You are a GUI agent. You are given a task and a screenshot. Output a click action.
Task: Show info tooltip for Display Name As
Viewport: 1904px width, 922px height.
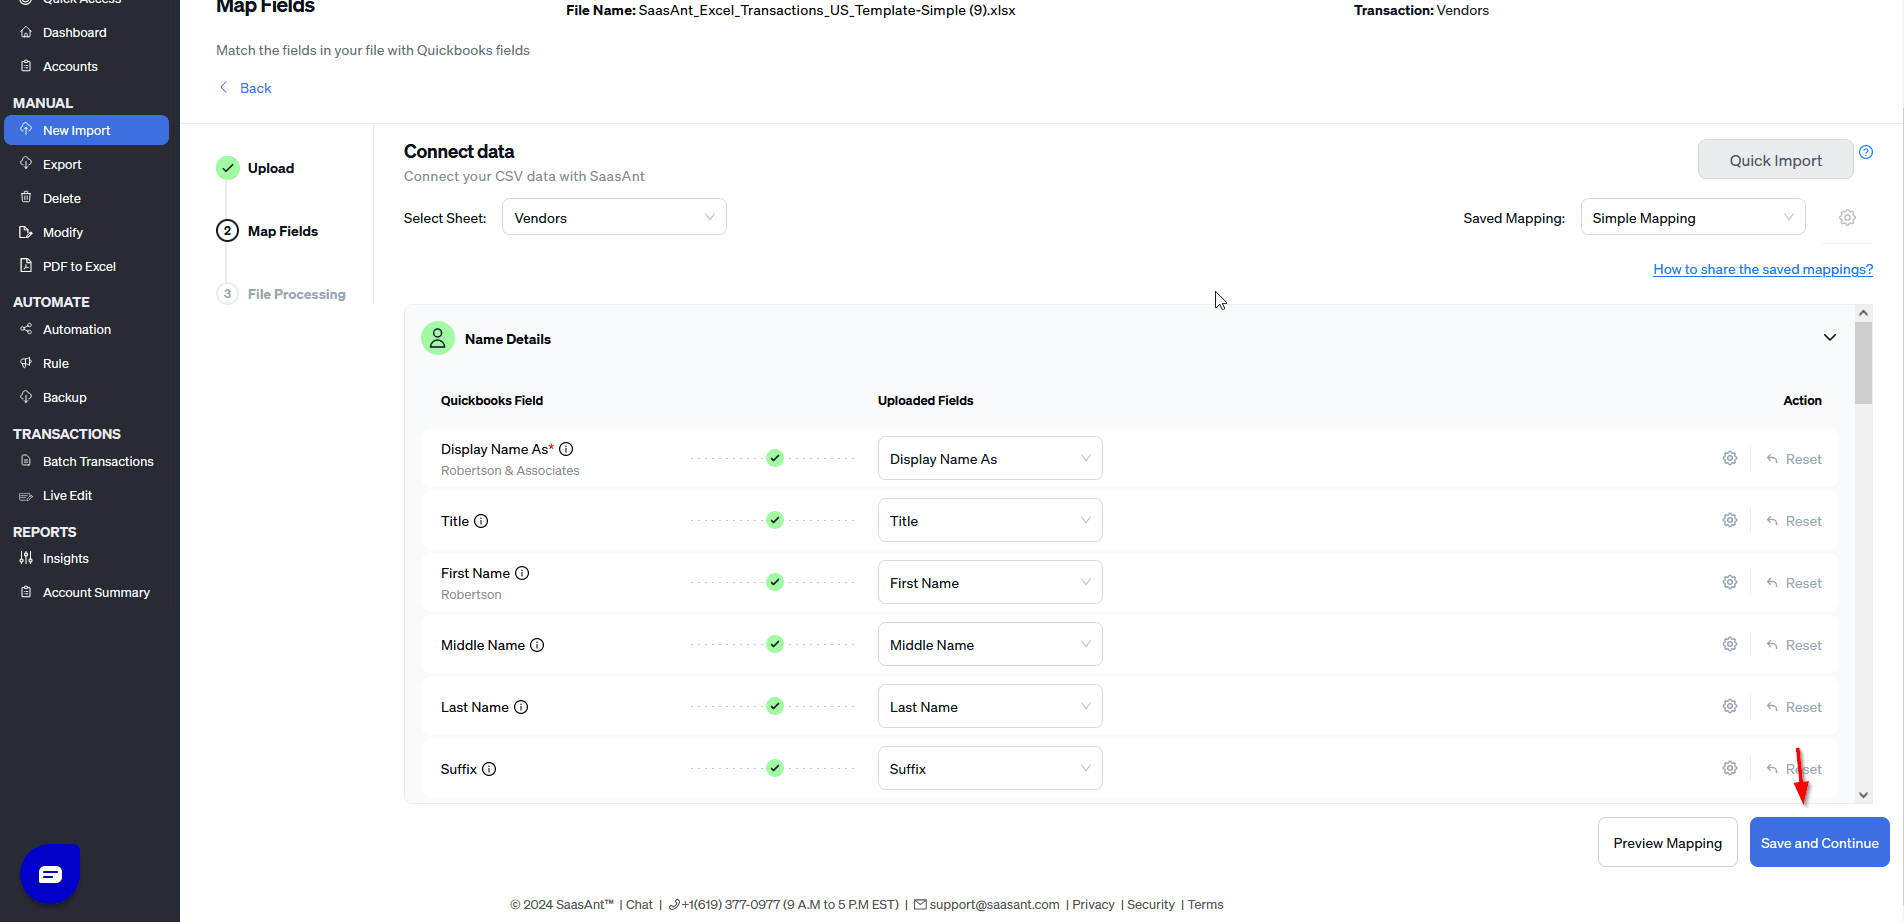coord(566,449)
